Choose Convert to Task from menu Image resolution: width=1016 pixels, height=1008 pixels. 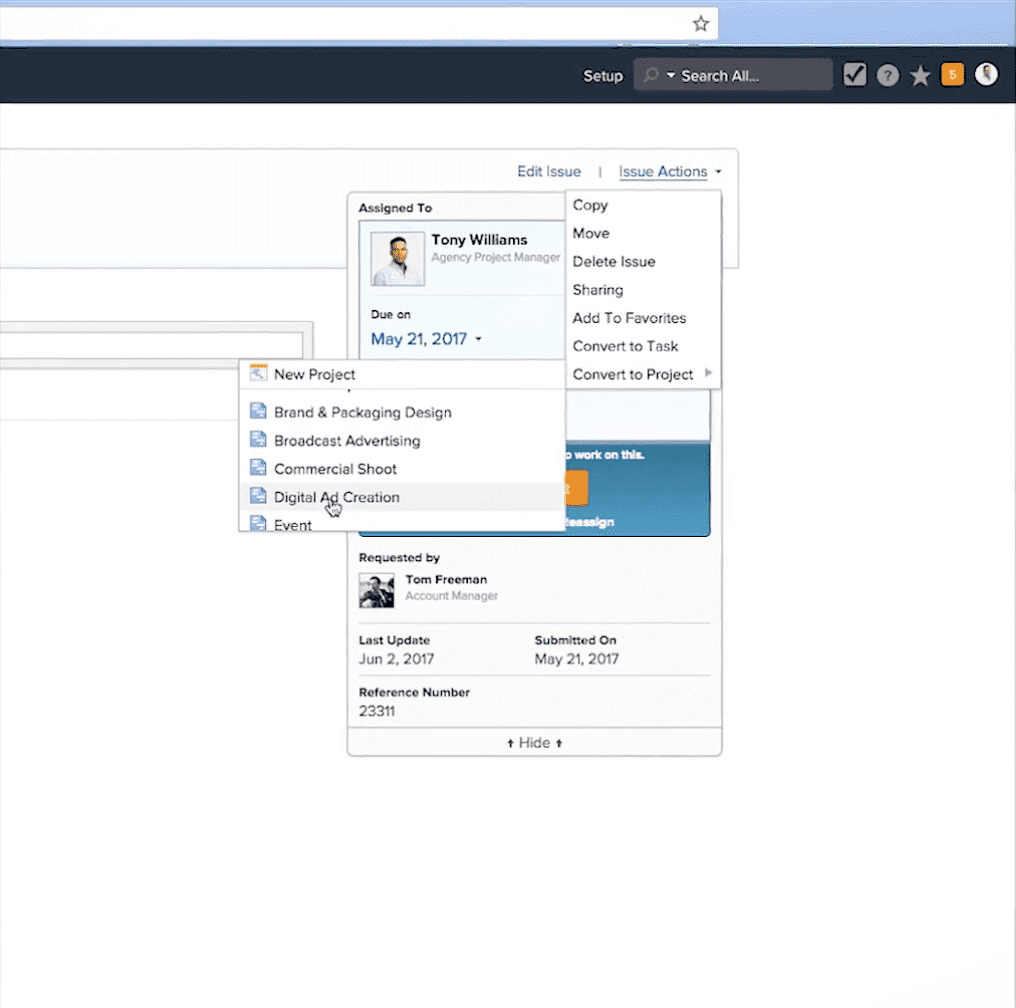point(625,346)
